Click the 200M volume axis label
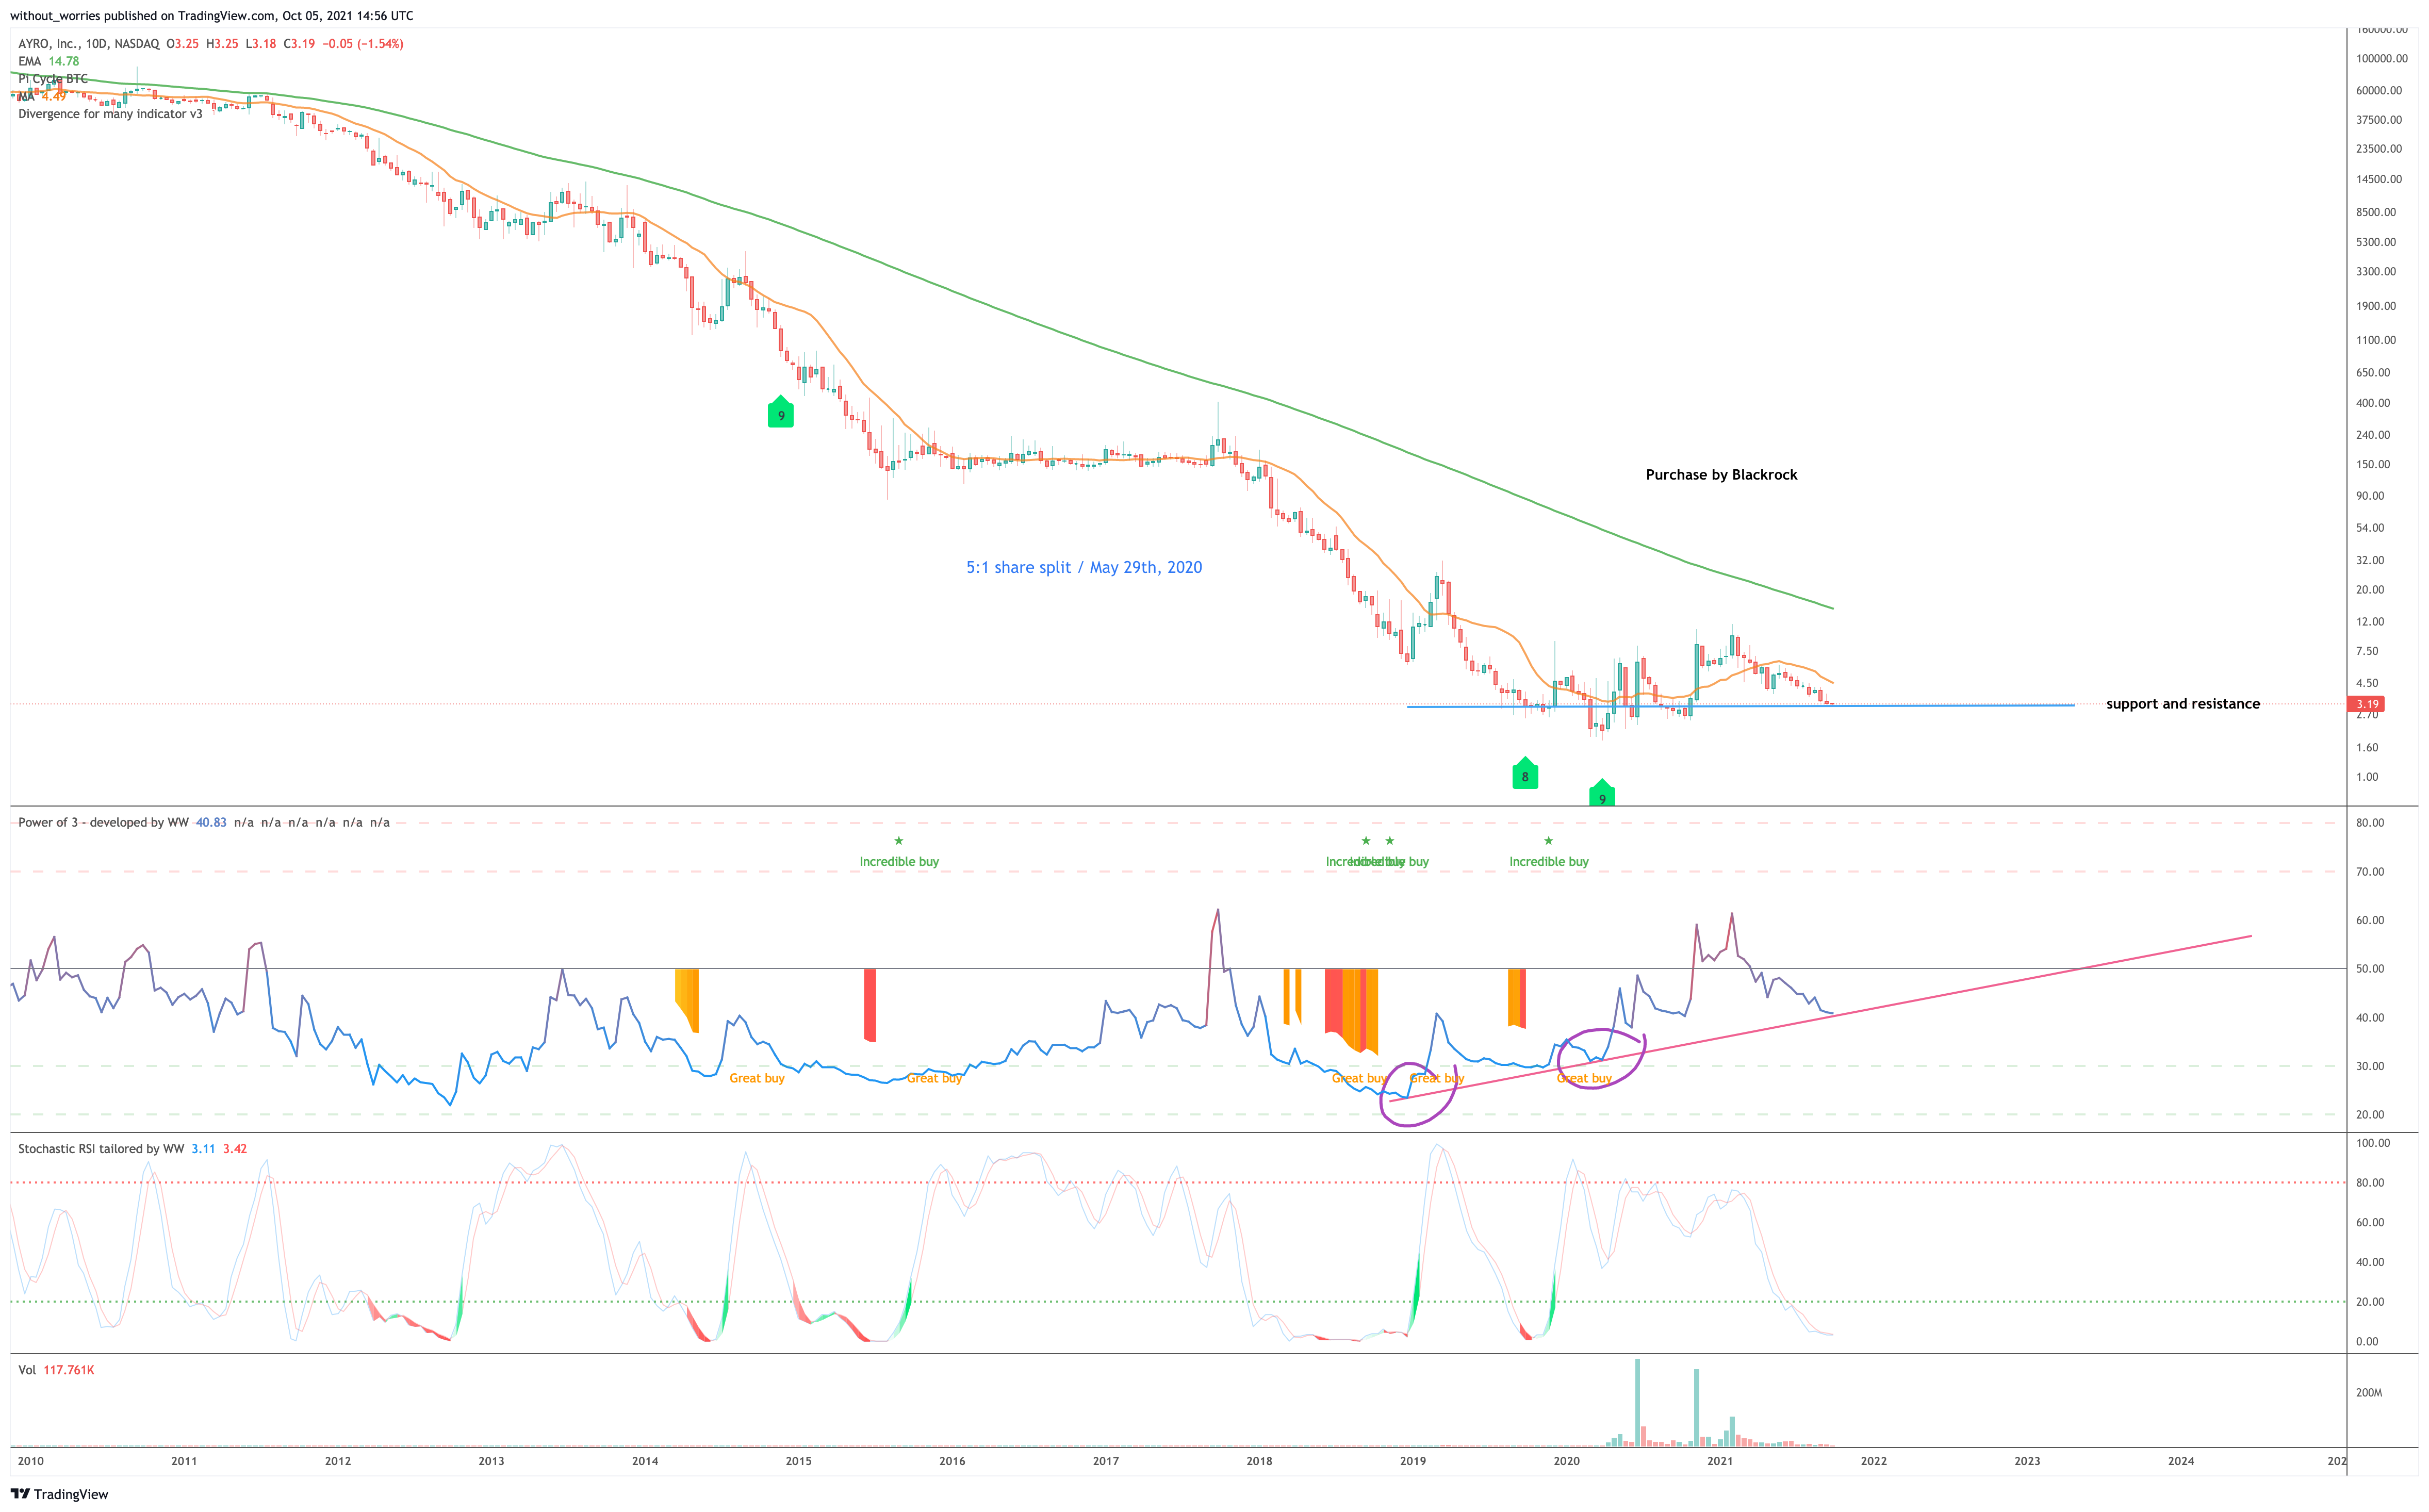The width and height of the screenshot is (2429, 1512). pyautogui.click(x=2369, y=1392)
